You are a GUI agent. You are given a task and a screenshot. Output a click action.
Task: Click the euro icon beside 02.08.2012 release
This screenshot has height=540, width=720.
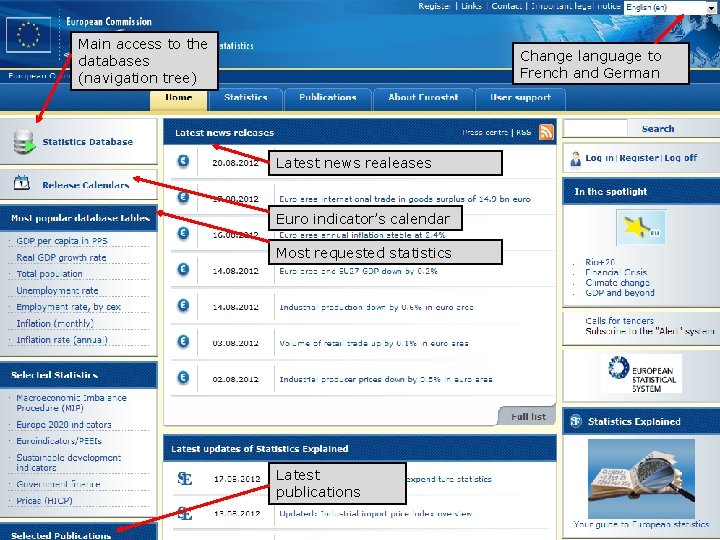pyautogui.click(x=183, y=378)
